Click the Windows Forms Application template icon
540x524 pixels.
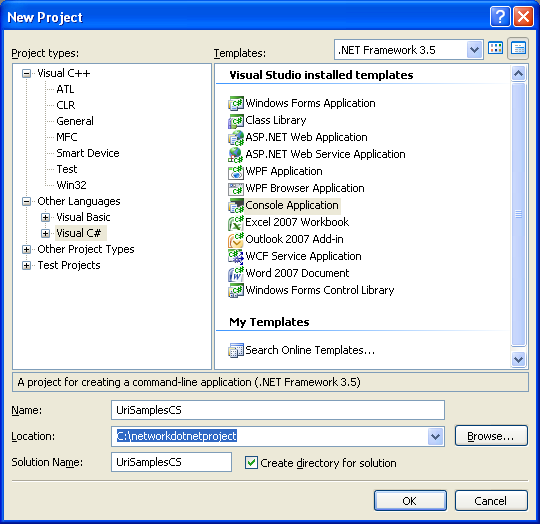click(x=236, y=103)
